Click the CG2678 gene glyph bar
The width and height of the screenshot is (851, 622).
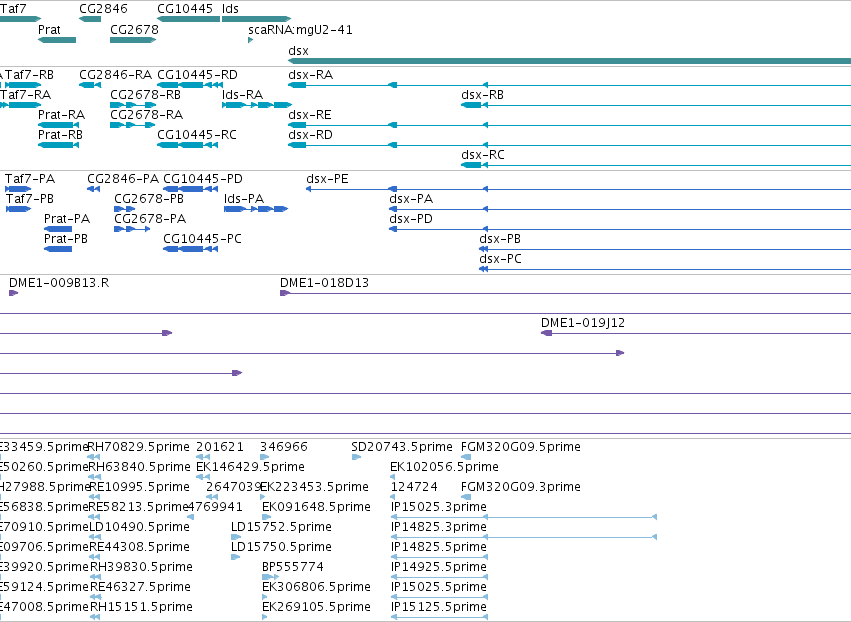click(x=134, y=40)
